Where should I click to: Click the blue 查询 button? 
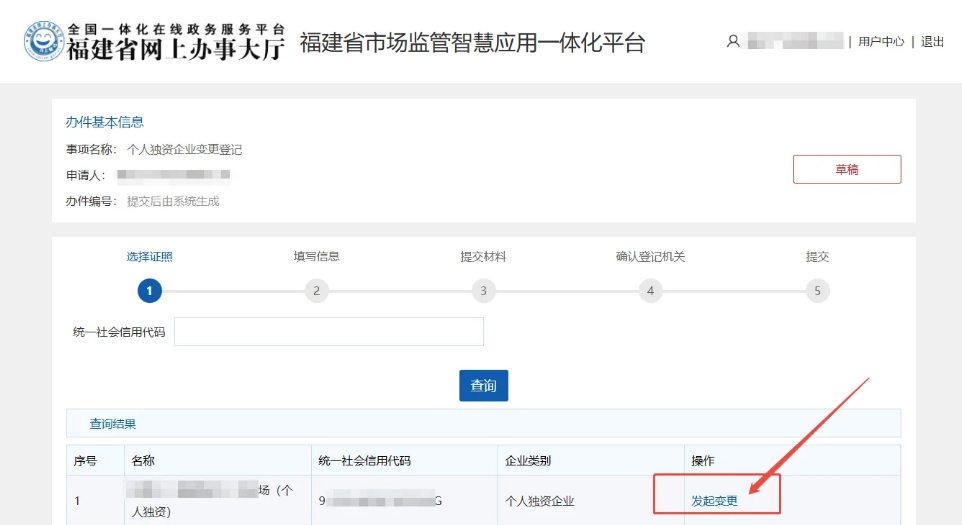(x=484, y=385)
